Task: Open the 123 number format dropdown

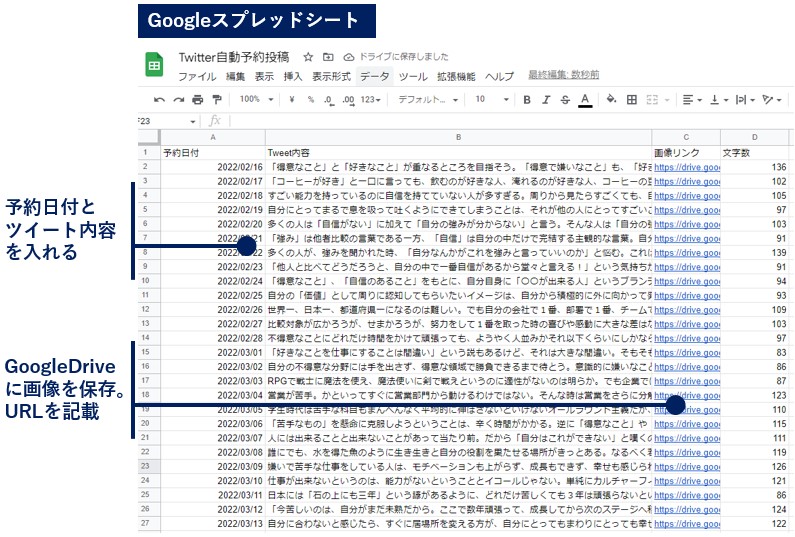Action: (x=371, y=100)
